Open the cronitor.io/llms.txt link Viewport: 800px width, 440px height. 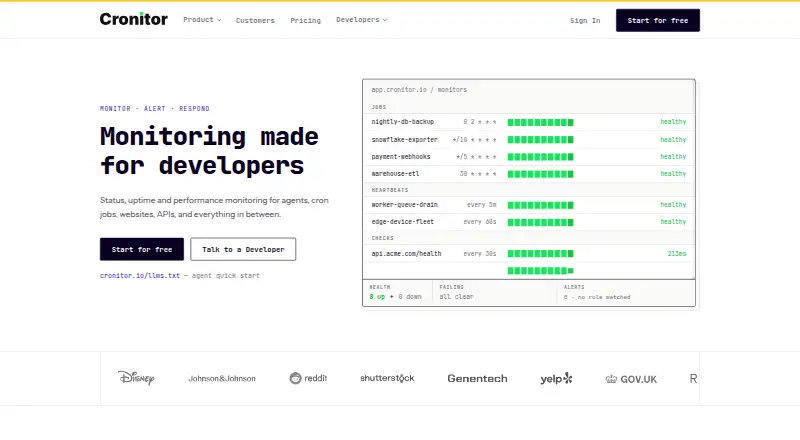pos(140,276)
